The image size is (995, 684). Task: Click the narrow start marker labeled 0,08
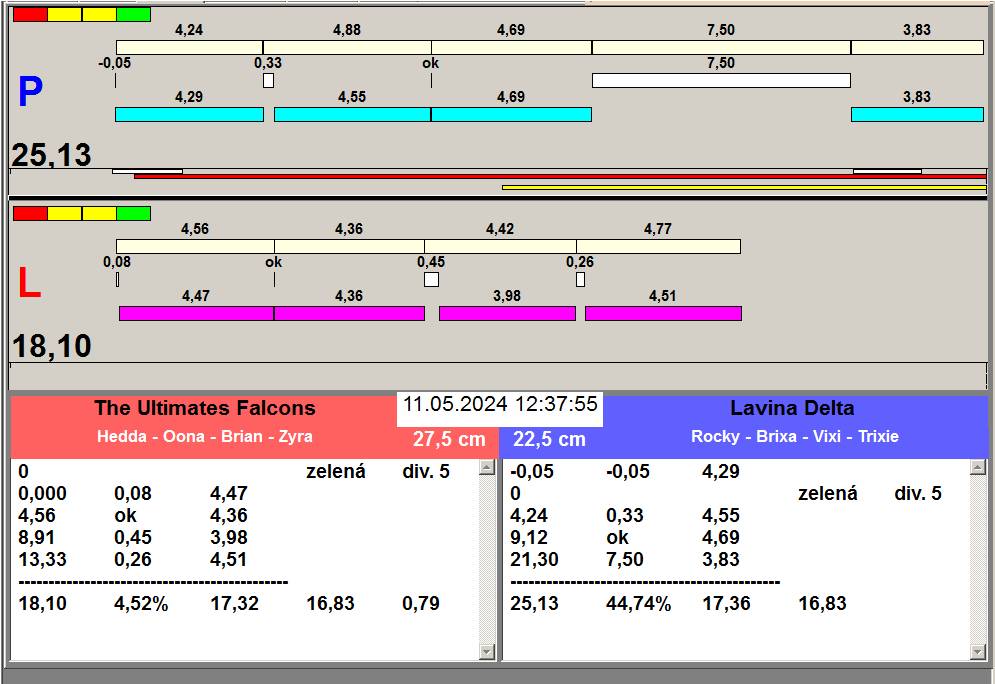117,280
